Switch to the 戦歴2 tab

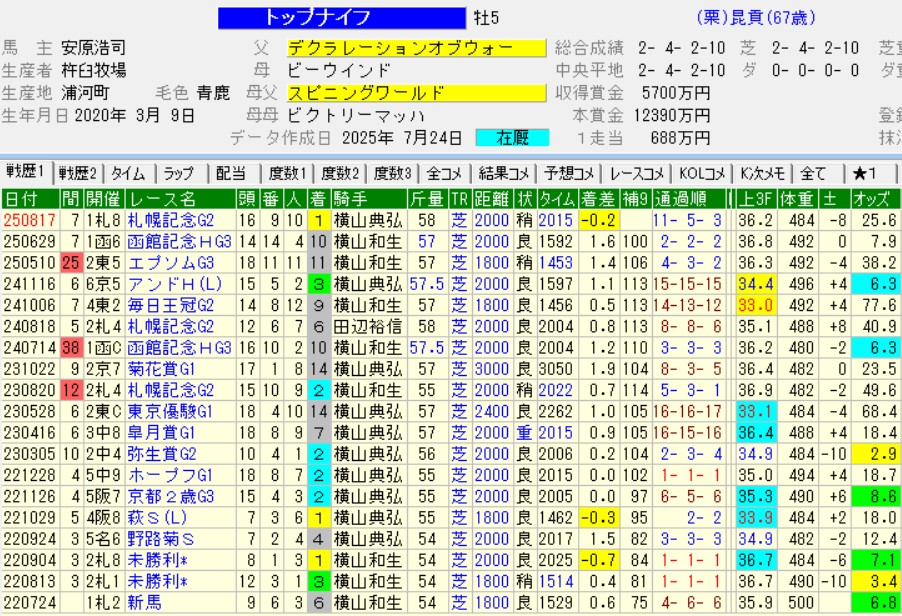pos(78,173)
